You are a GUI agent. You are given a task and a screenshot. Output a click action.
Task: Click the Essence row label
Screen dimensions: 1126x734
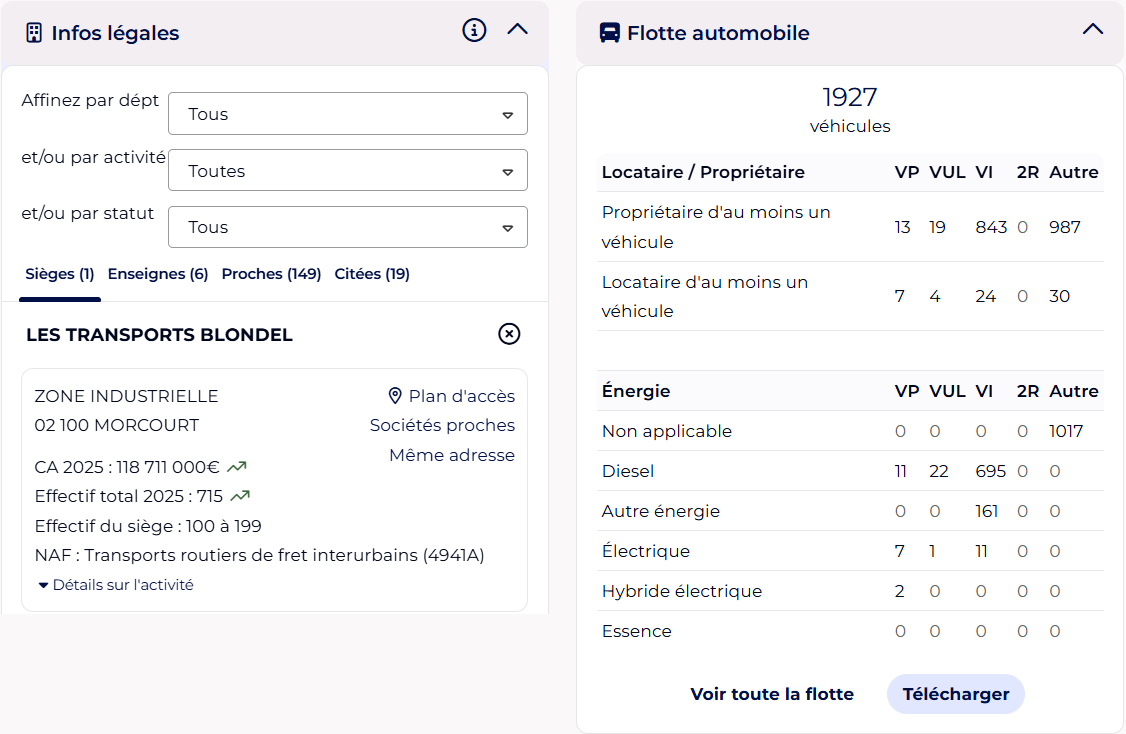point(636,631)
